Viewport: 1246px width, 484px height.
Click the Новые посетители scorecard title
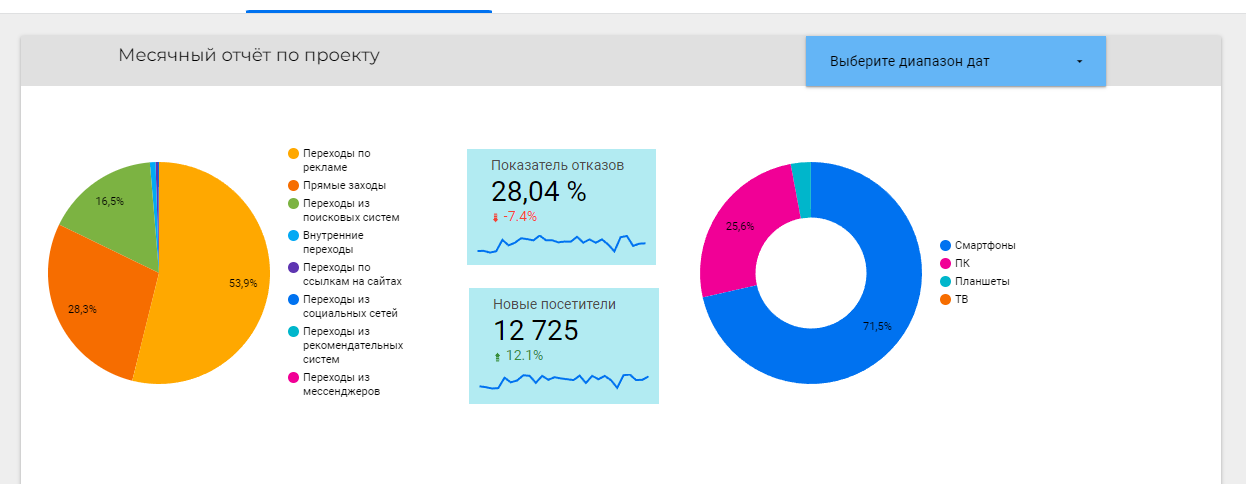(554, 304)
